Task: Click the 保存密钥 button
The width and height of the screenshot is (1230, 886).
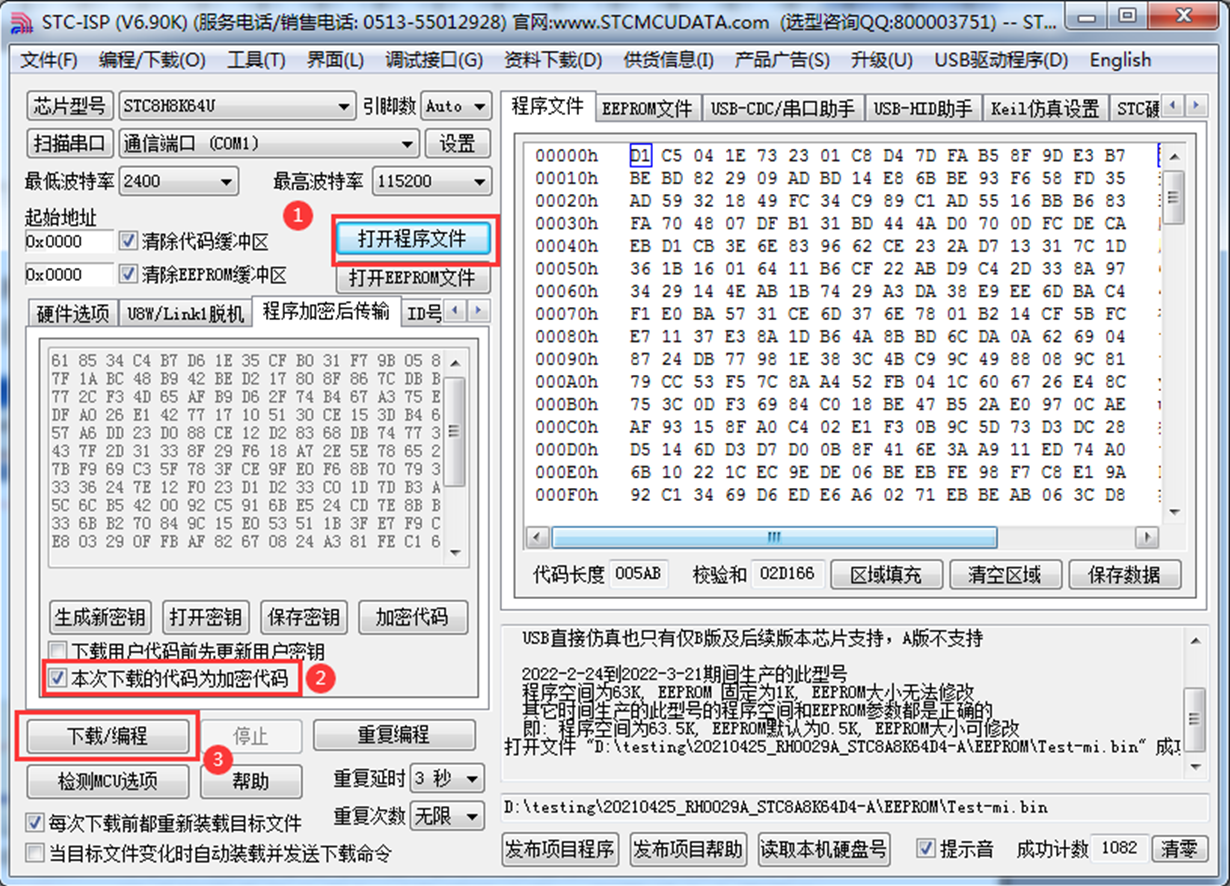Action: [x=304, y=617]
